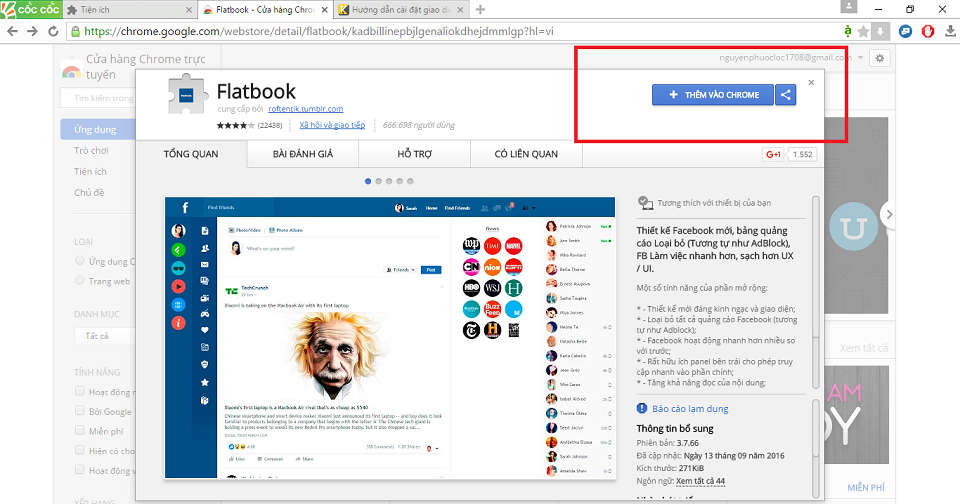960x504 pixels.
Task: Click the account email nguyenphuocloc1708@gmail.com
Action: pos(786,58)
